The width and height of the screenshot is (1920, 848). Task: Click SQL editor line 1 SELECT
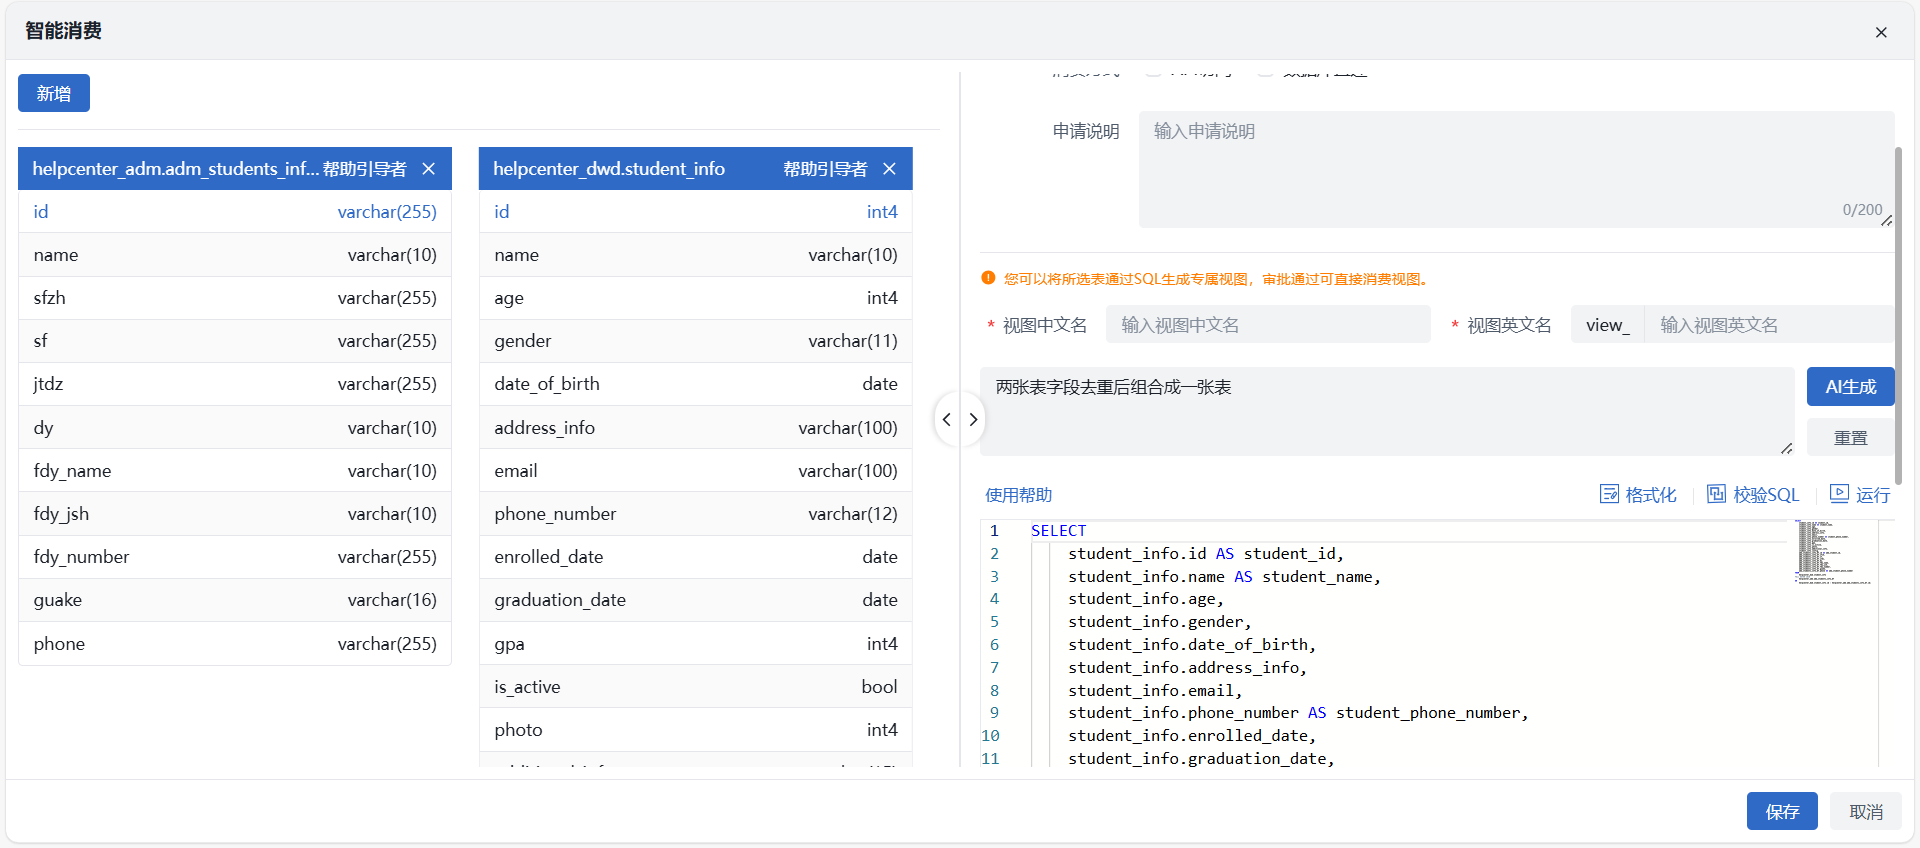[x=1058, y=531]
